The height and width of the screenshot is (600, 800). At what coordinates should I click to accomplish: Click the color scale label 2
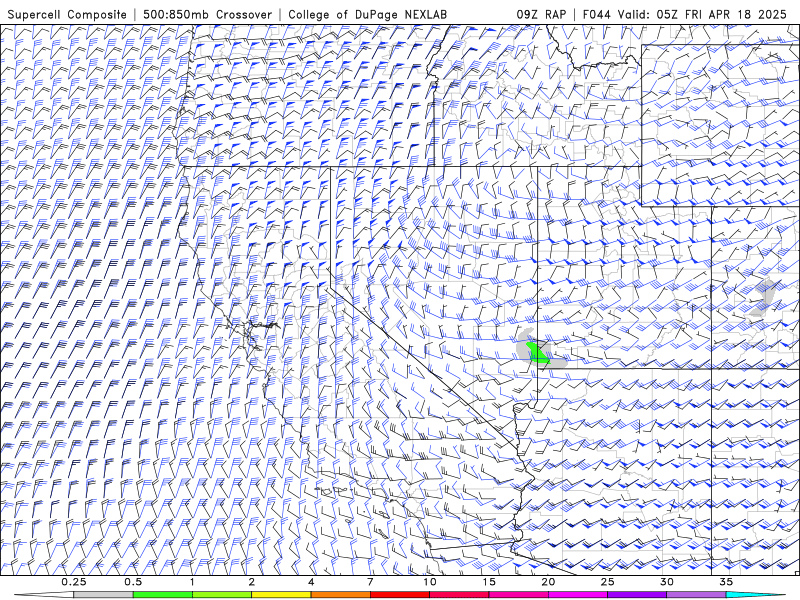point(252,582)
